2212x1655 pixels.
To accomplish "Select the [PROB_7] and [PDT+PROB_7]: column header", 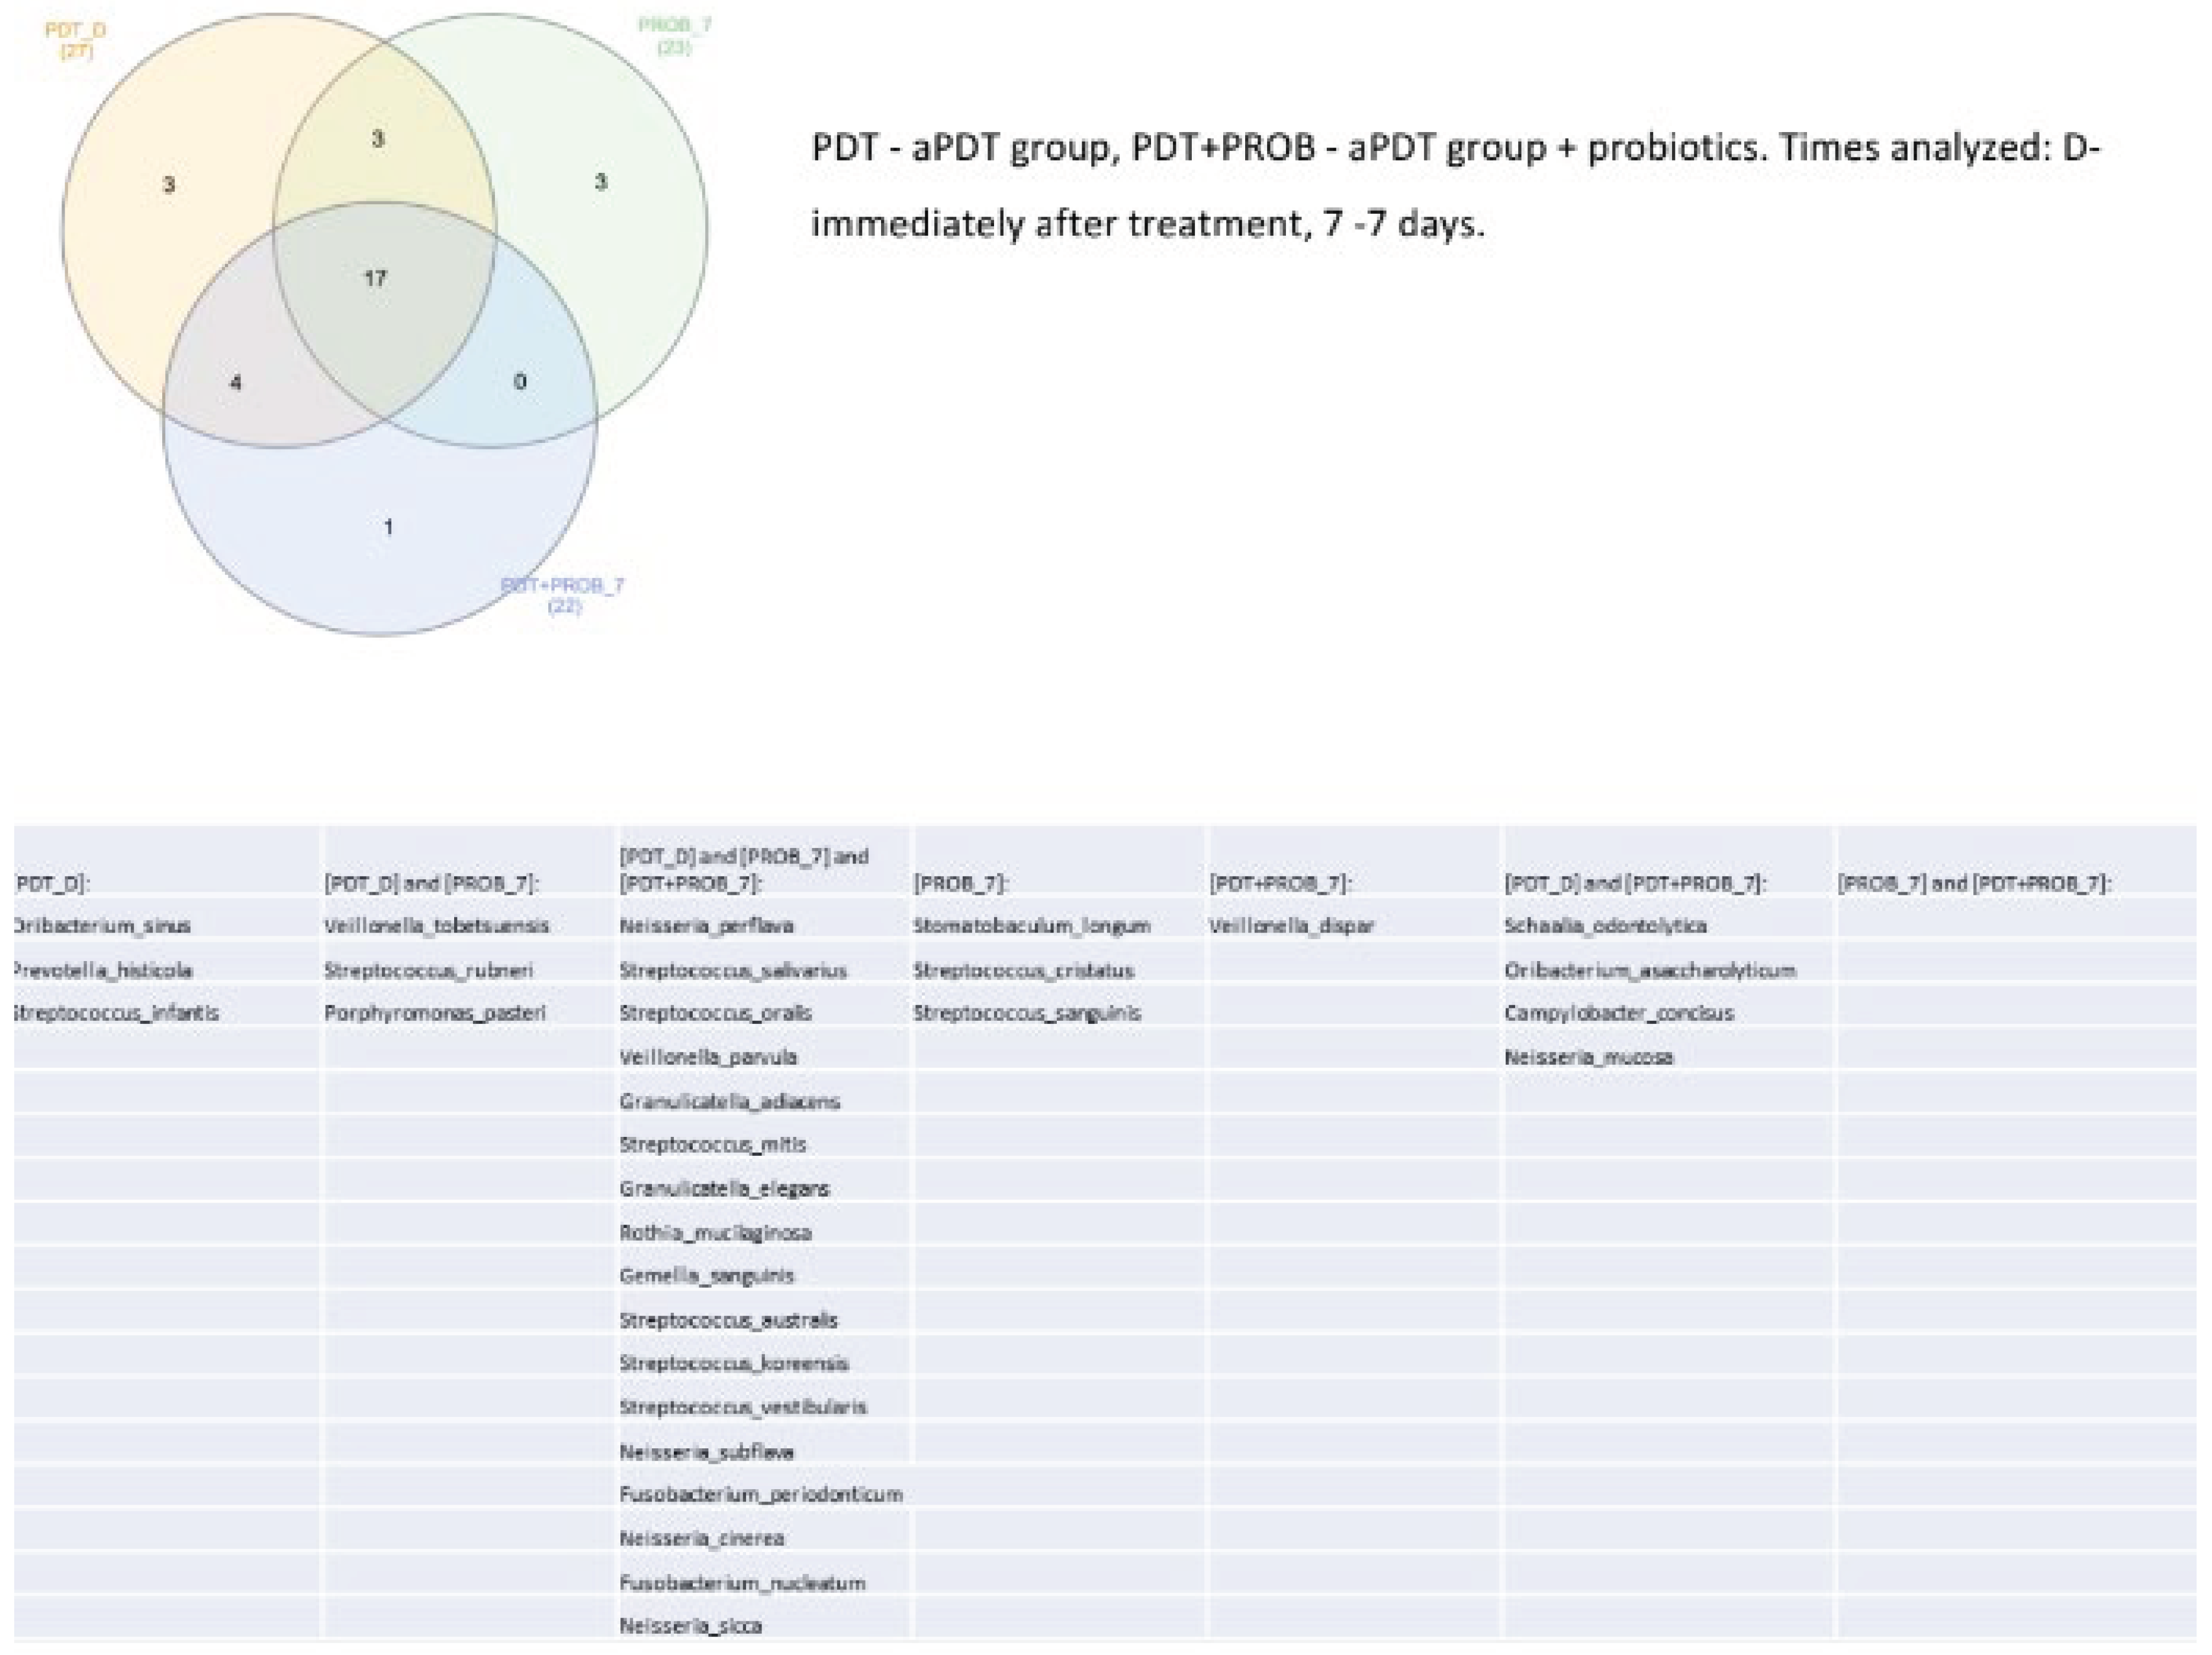I will [x=1974, y=883].
